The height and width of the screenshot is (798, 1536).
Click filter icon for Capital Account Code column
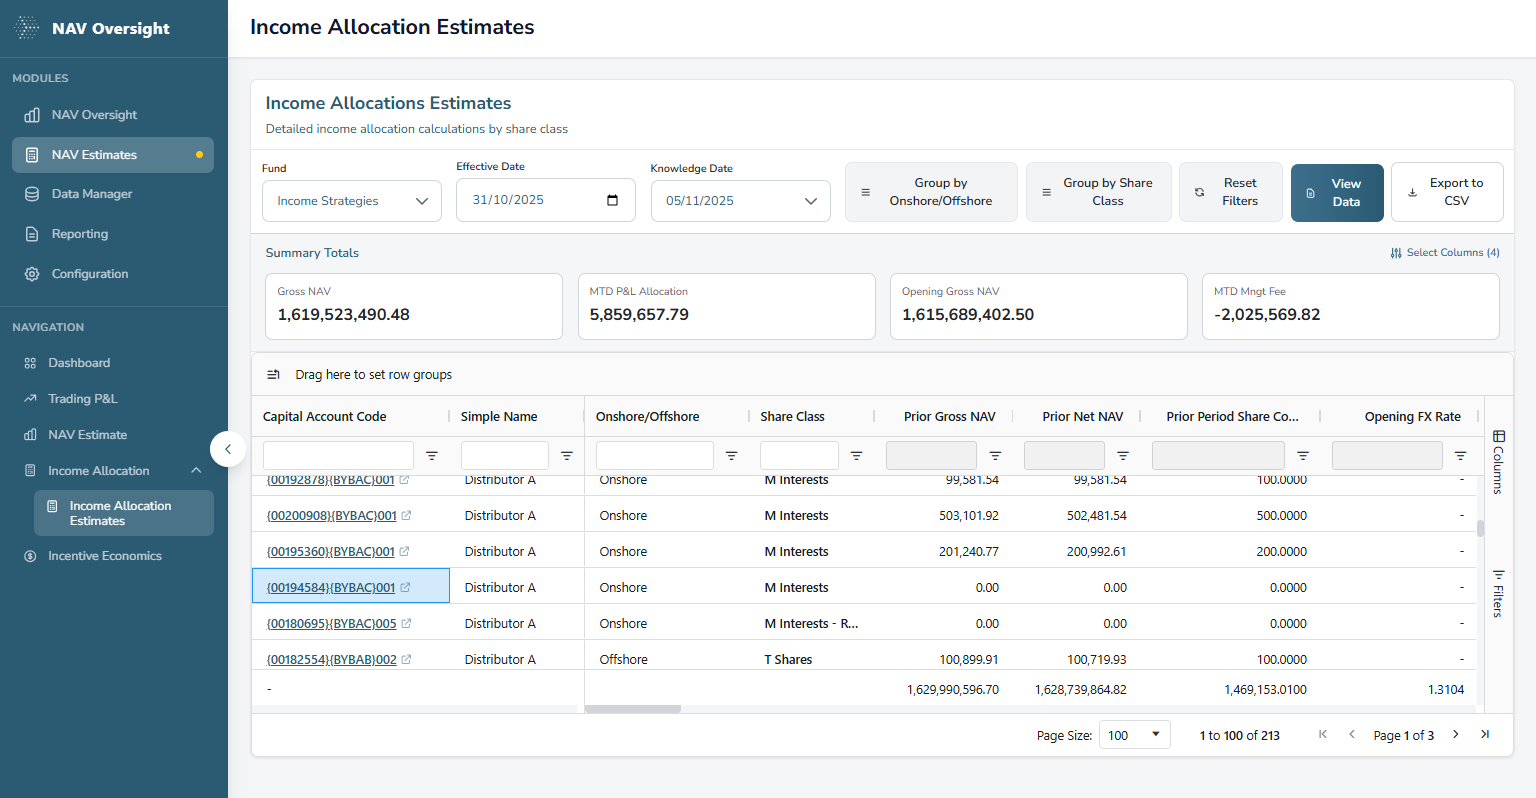pyautogui.click(x=432, y=456)
